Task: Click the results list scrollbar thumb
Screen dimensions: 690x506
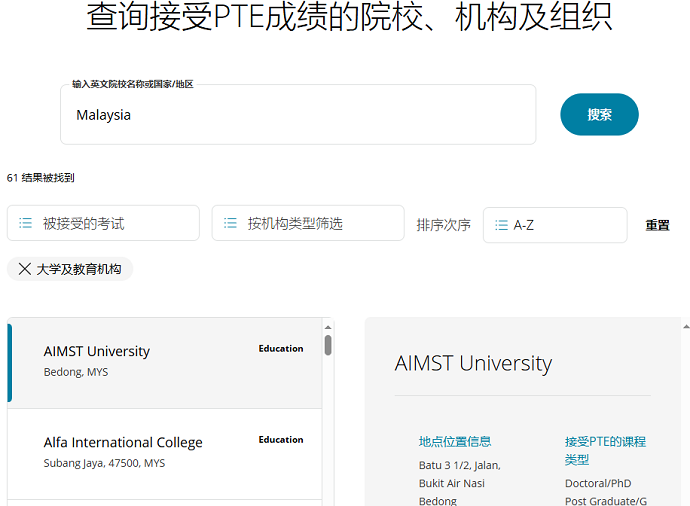Action: click(x=328, y=345)
